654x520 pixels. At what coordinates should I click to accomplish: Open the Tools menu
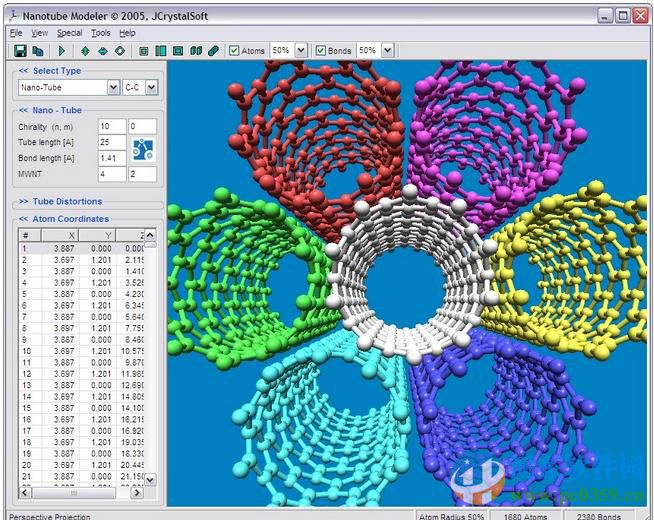pos(101,33)
